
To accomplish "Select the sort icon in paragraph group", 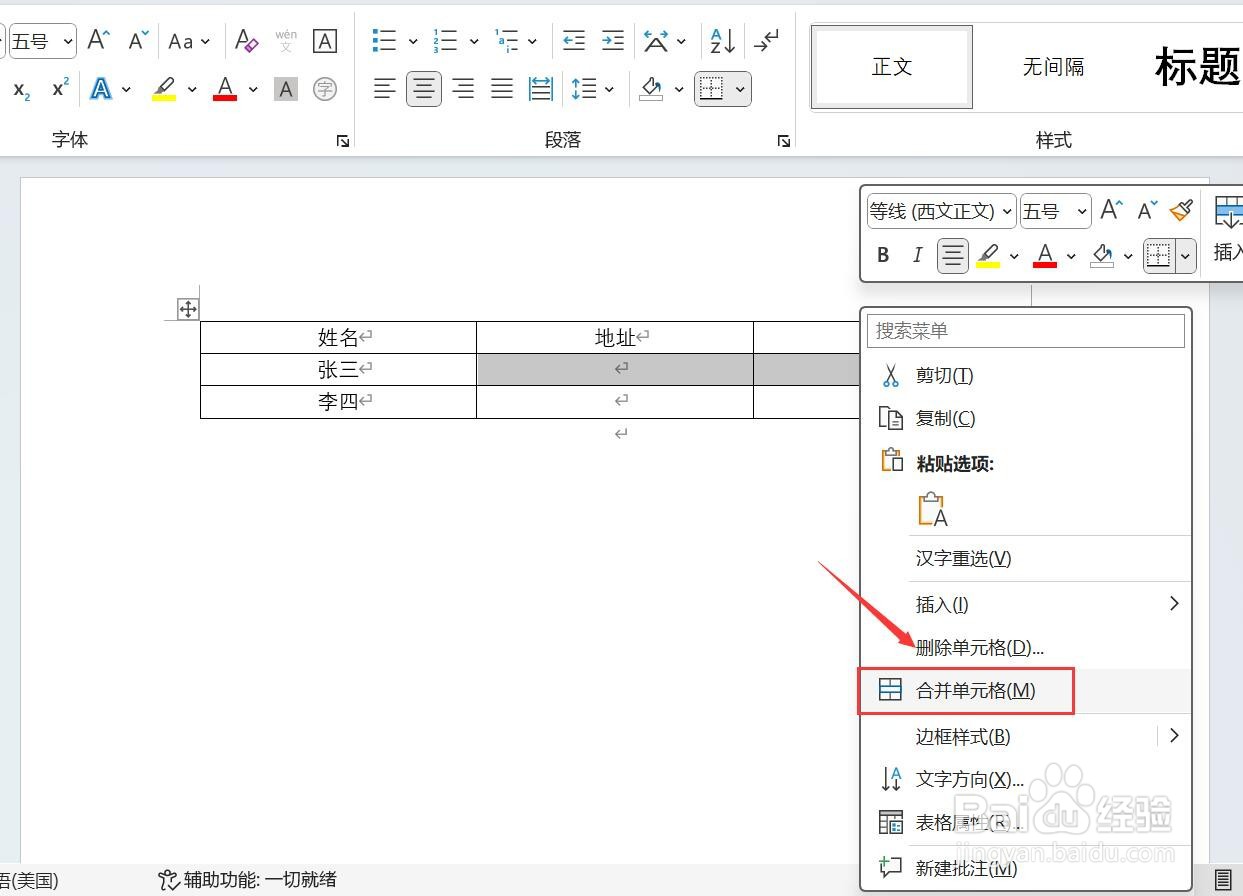I will click(721, 40).
